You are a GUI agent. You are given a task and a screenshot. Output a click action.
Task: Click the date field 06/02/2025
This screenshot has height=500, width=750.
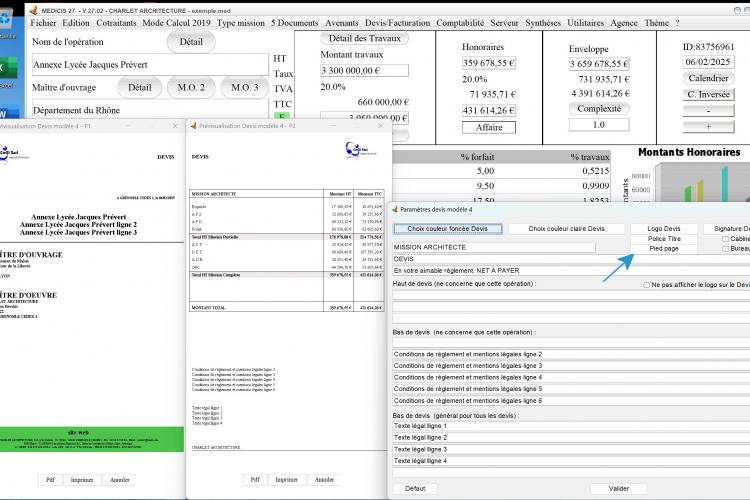pyautogui.click(x=708, y=62)
